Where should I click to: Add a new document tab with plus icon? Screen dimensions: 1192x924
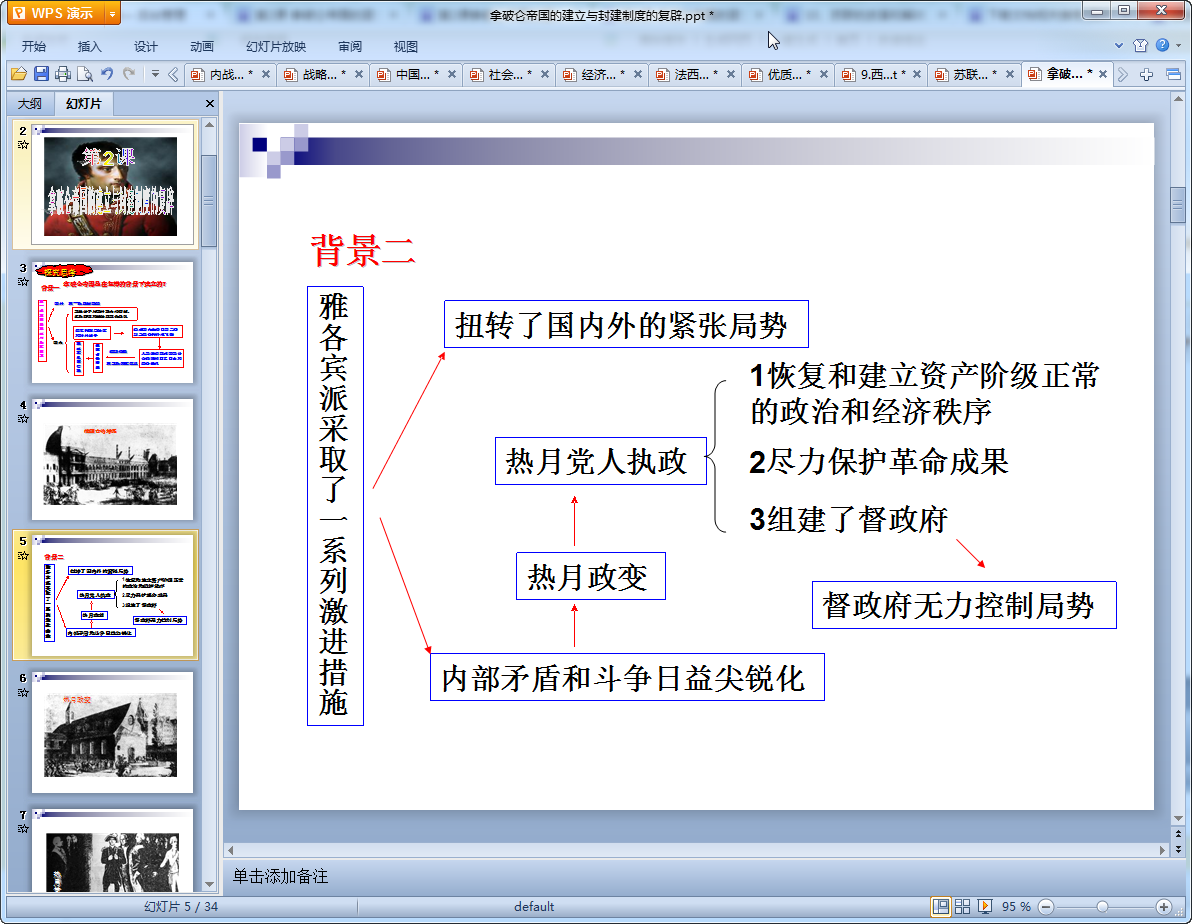pyautogui.click(x=1146, y=74)
